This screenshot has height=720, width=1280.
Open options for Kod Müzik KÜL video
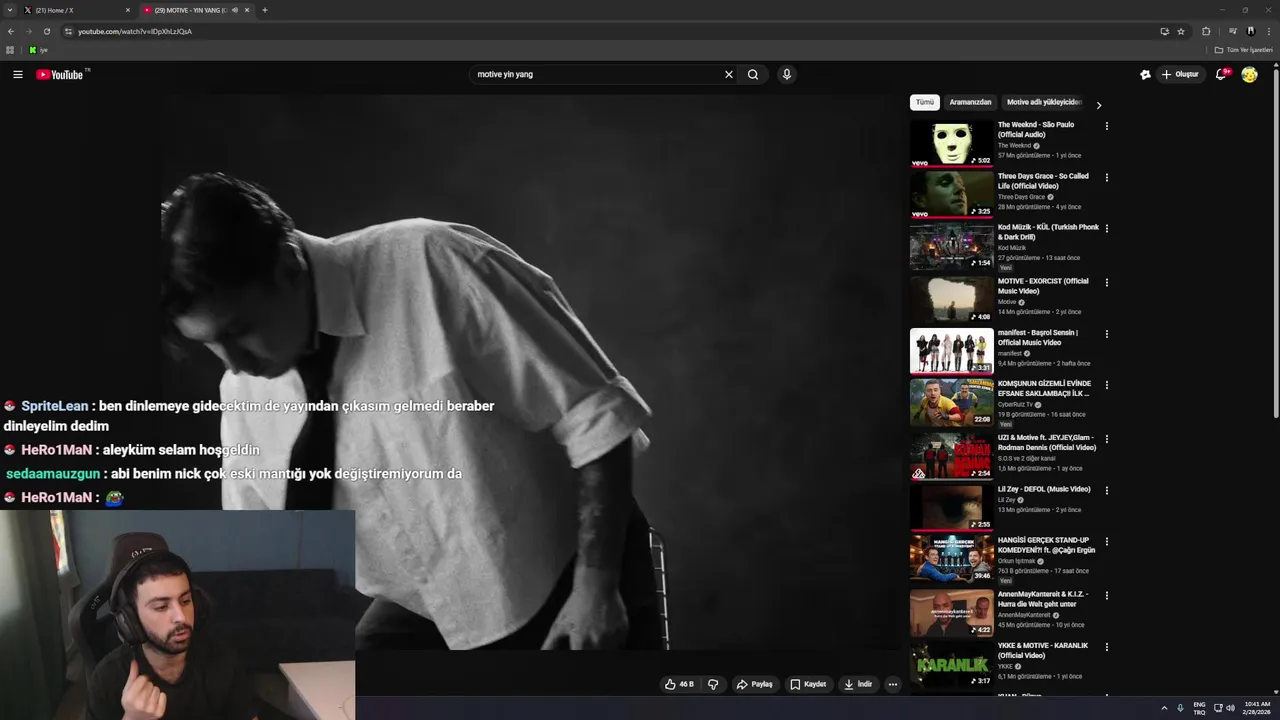pos(1106,228)
